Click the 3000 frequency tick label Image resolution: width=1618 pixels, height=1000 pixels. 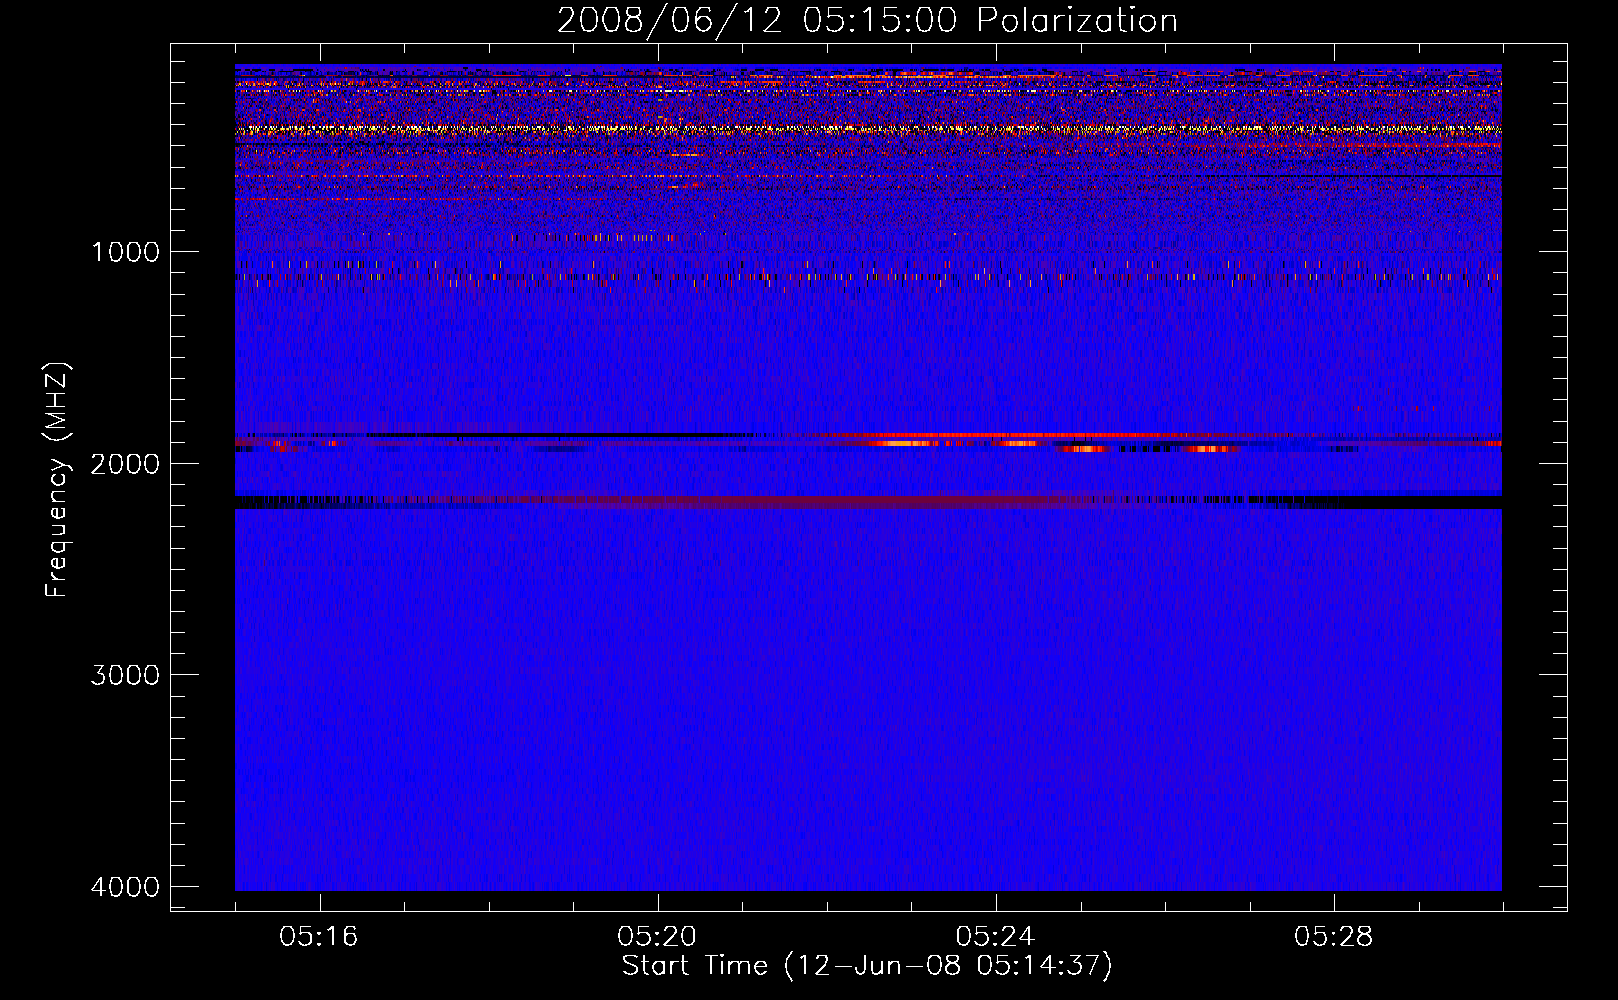point(125,675)
